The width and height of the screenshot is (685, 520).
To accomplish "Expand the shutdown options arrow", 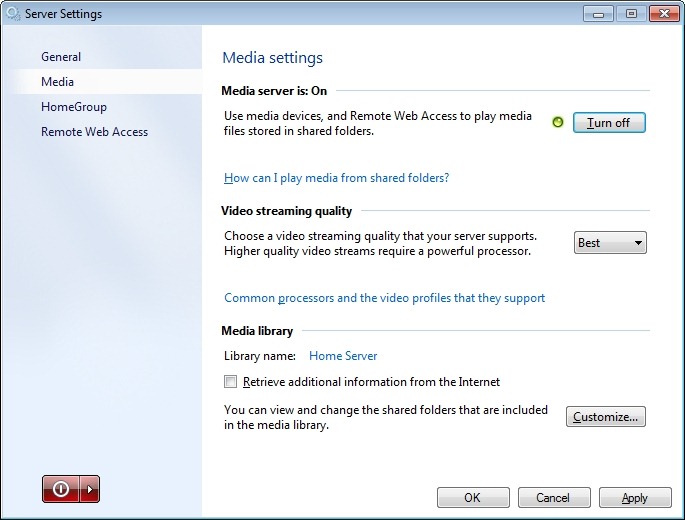I will [89, 489].
